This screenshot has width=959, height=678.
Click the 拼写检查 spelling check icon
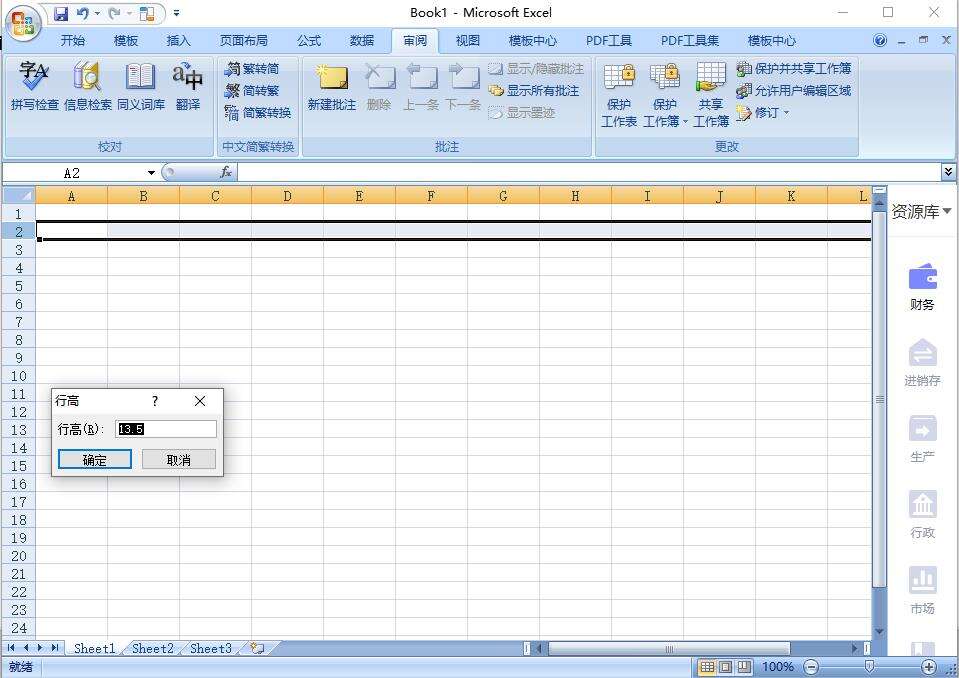click(34, 85)
